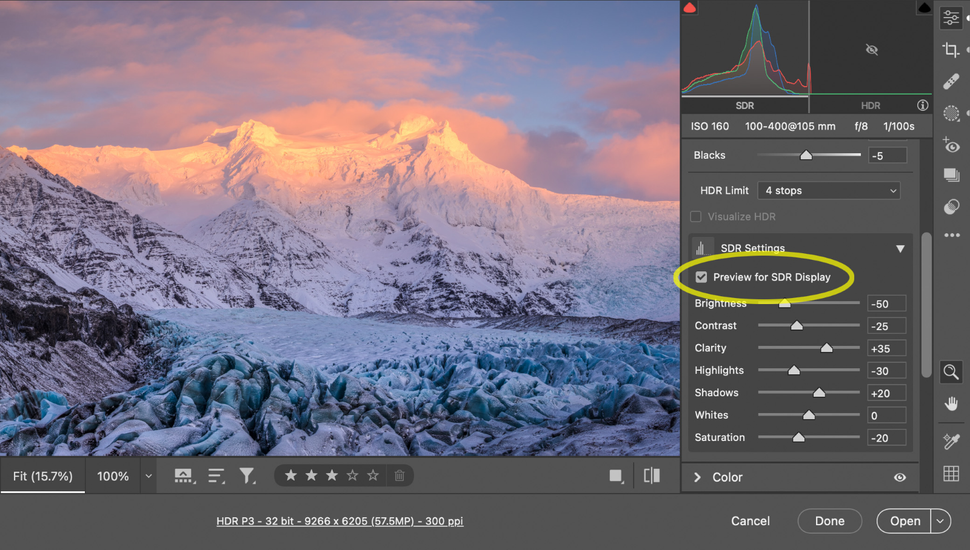
Task: Open the zoom percentage dropdown arrow
Action: pyautogui.click(x=148, y=476)
